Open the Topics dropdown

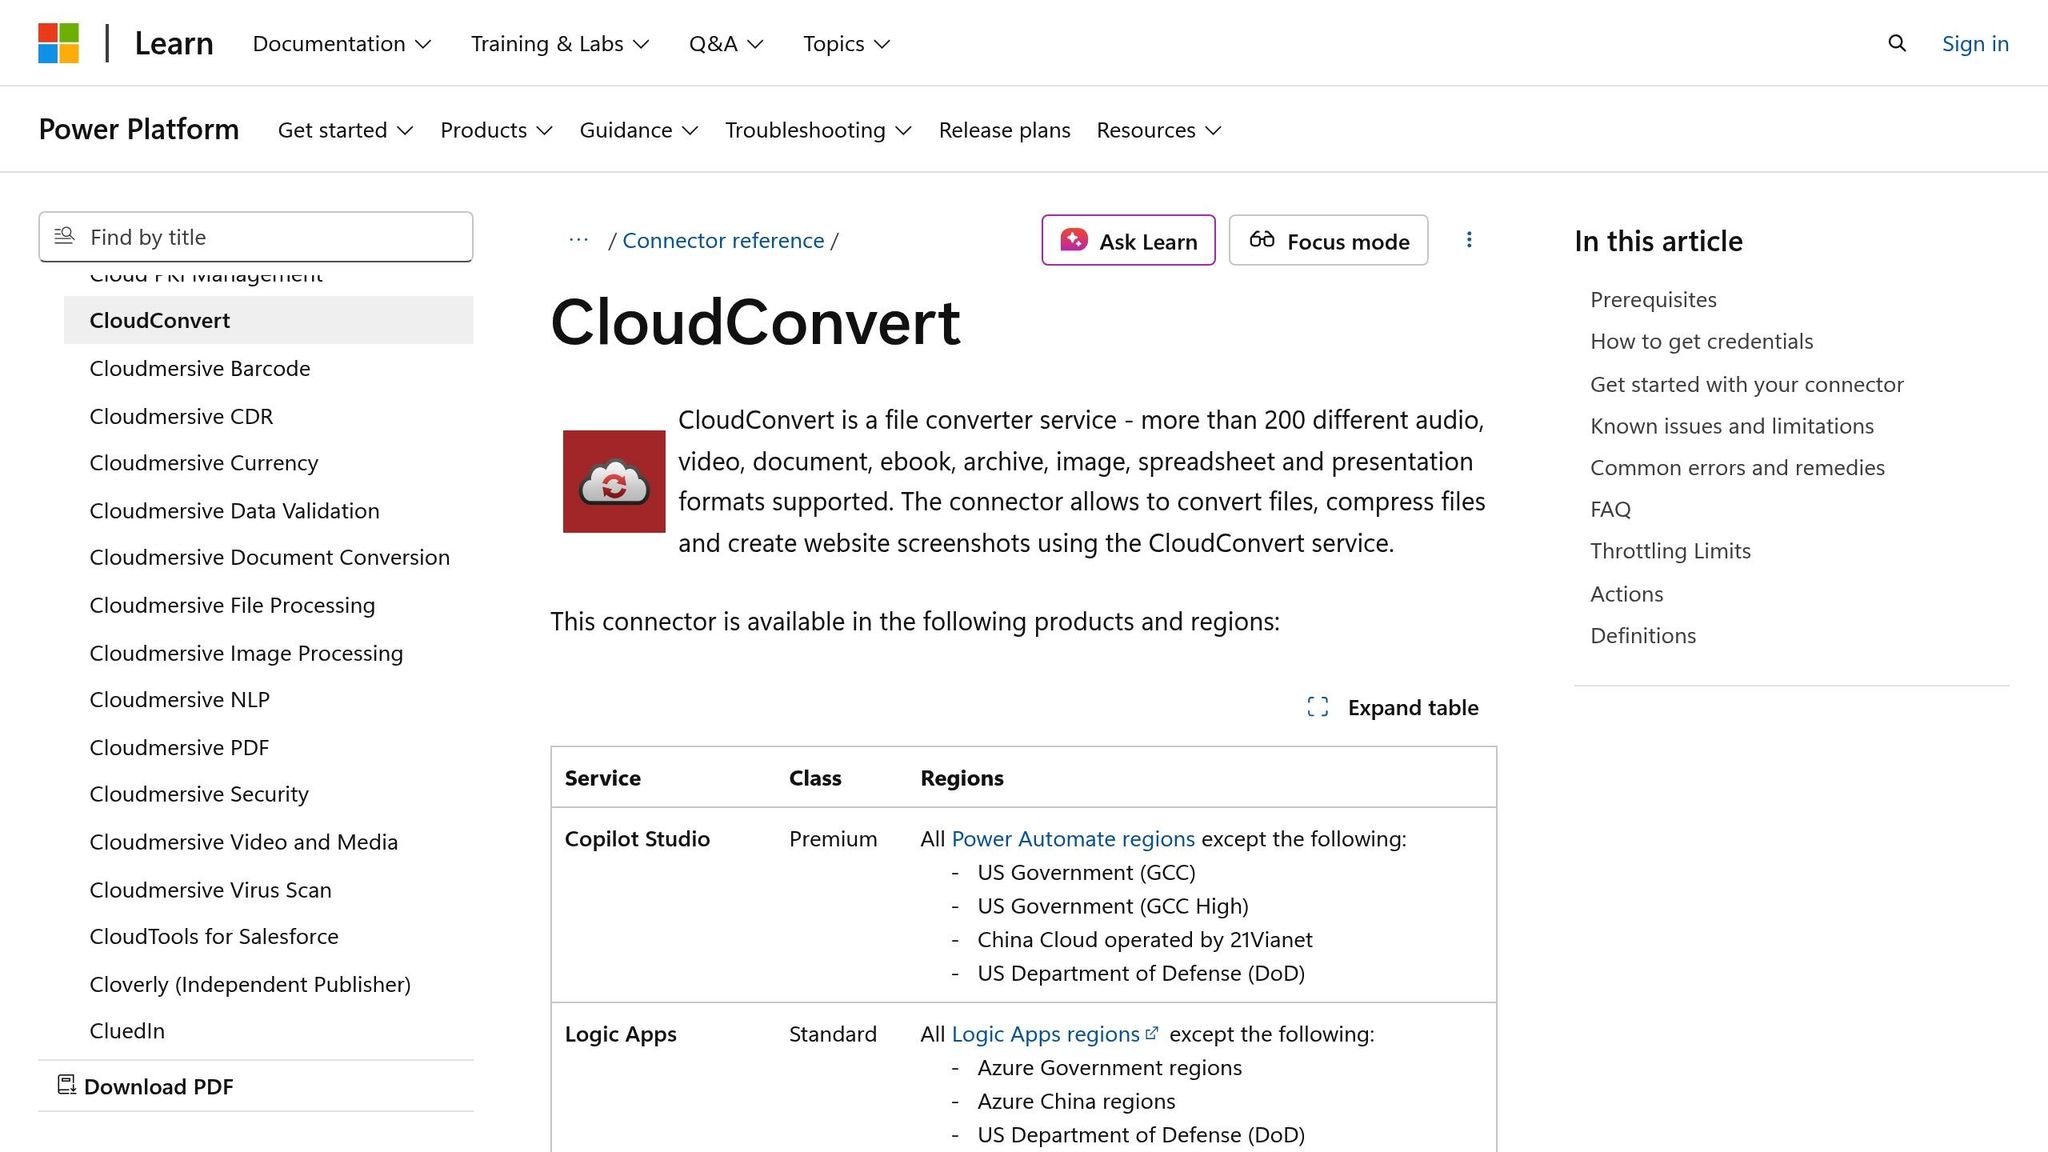coord(845,44)
